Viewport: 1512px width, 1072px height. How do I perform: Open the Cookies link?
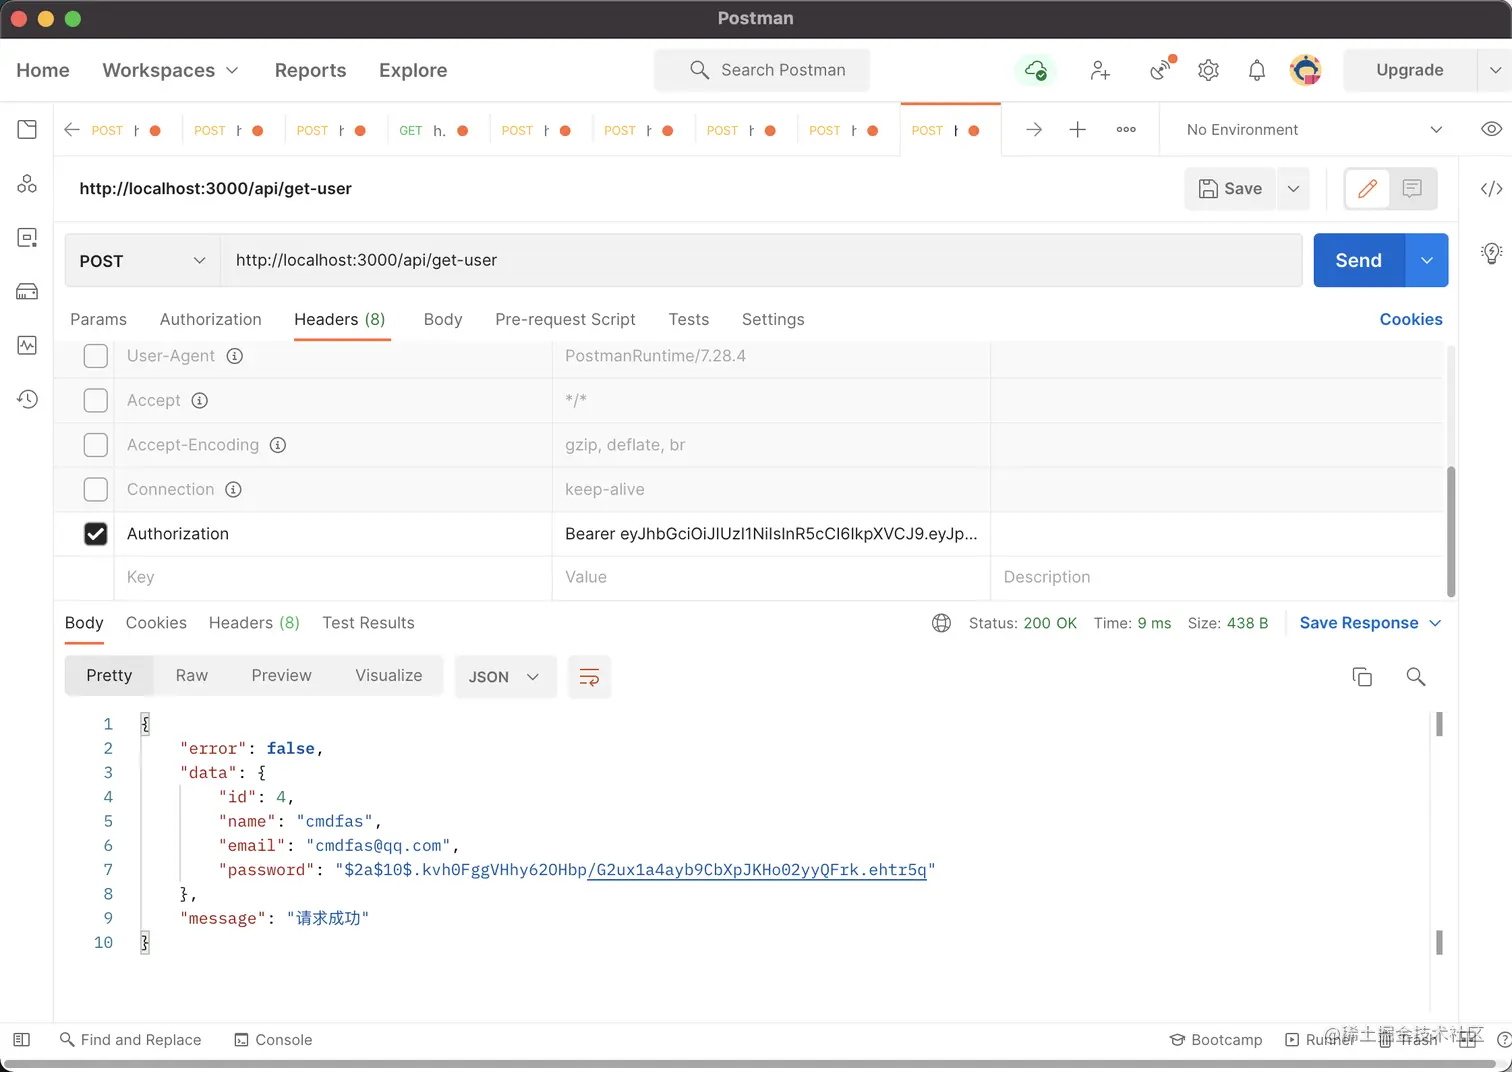(x=1410, y=319)
